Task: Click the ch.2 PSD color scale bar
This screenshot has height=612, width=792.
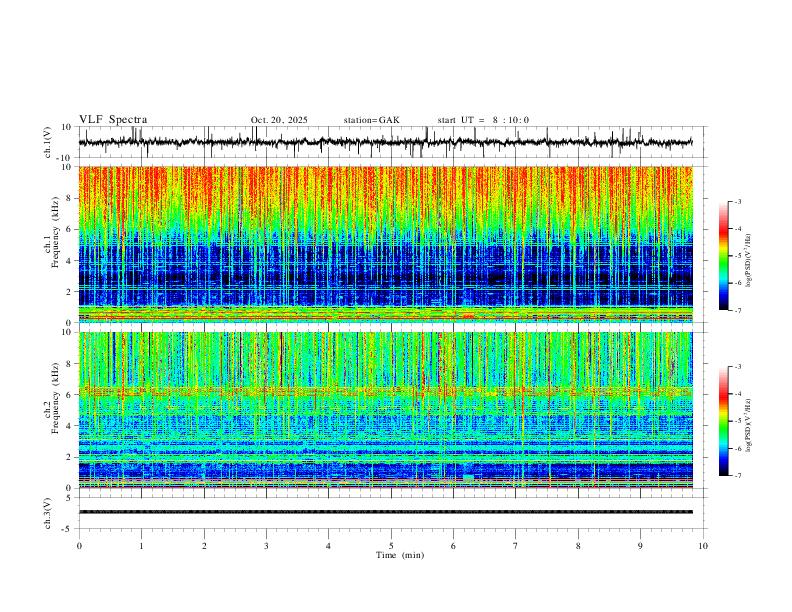Action: pyautogui.click(x=723, y=421)
